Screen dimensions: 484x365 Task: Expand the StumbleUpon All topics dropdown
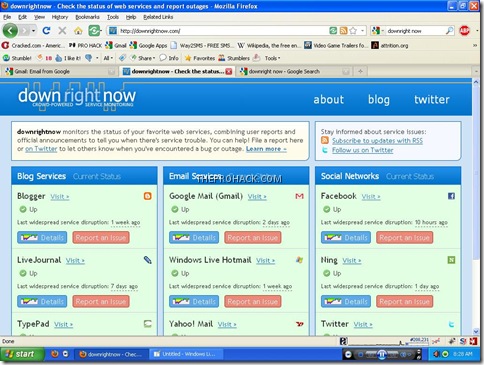point(108,58)
